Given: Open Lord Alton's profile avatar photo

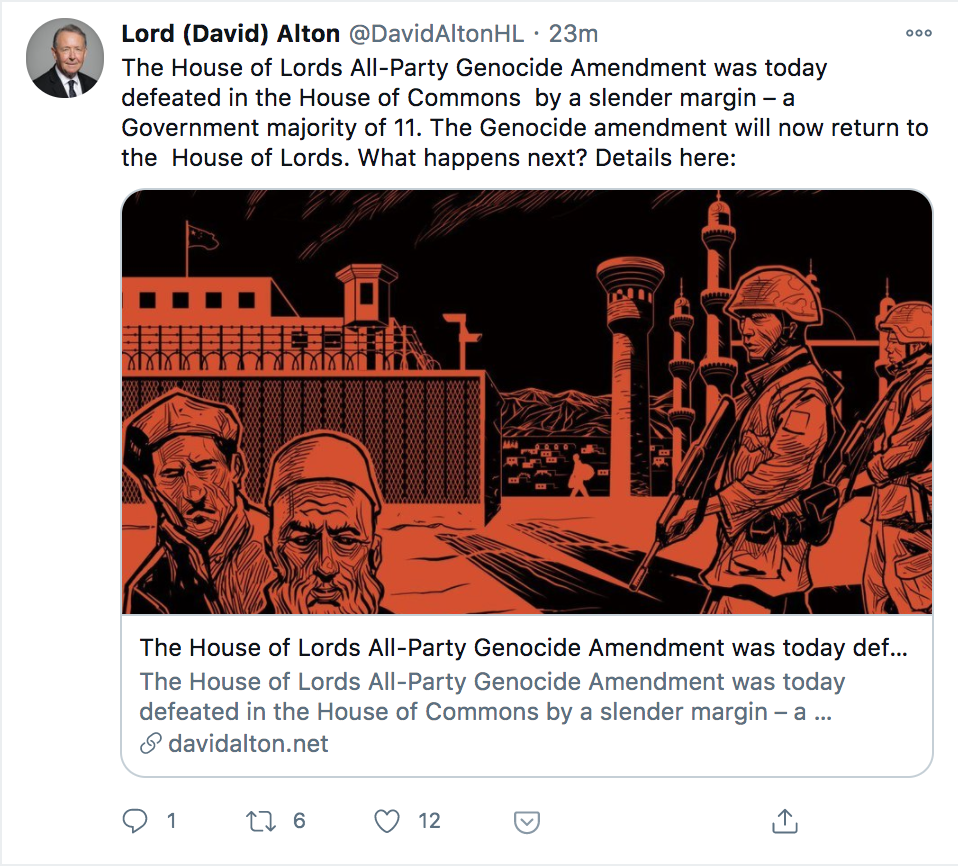Looking at the screenshot, I should pyautogui.click(x=65, y=58).
